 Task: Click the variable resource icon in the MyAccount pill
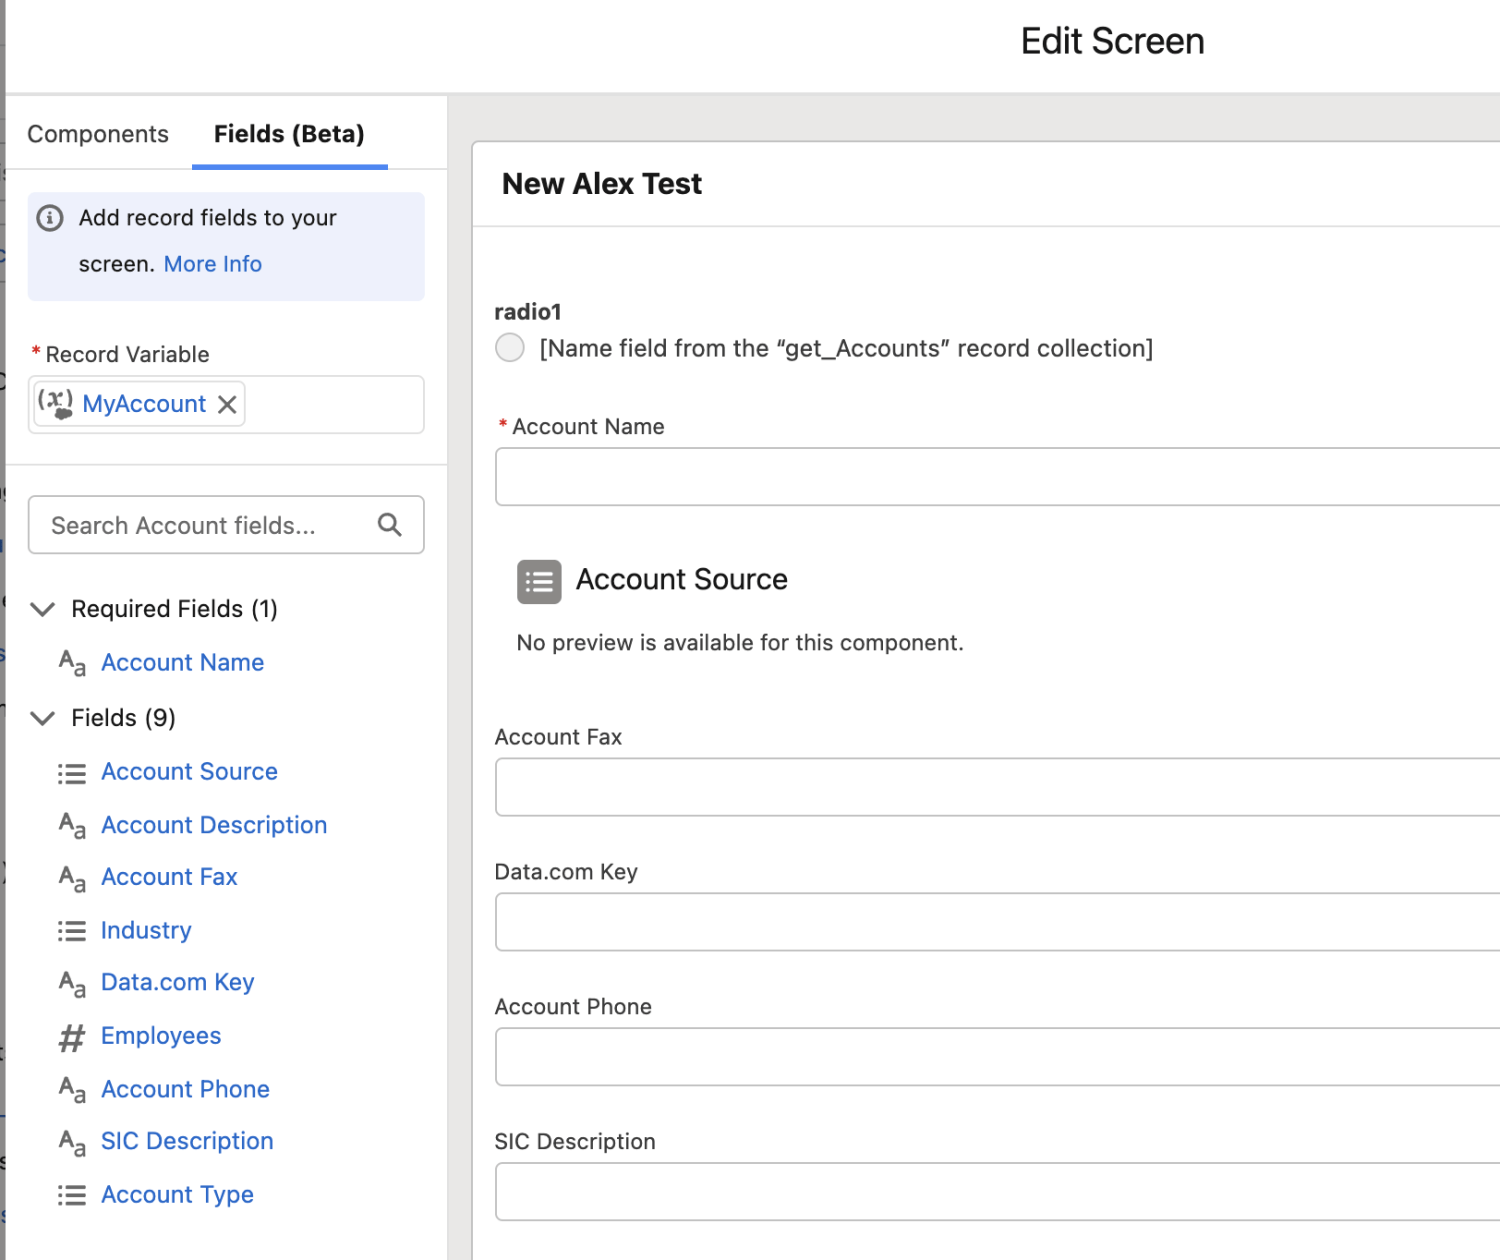pos(57,403)
